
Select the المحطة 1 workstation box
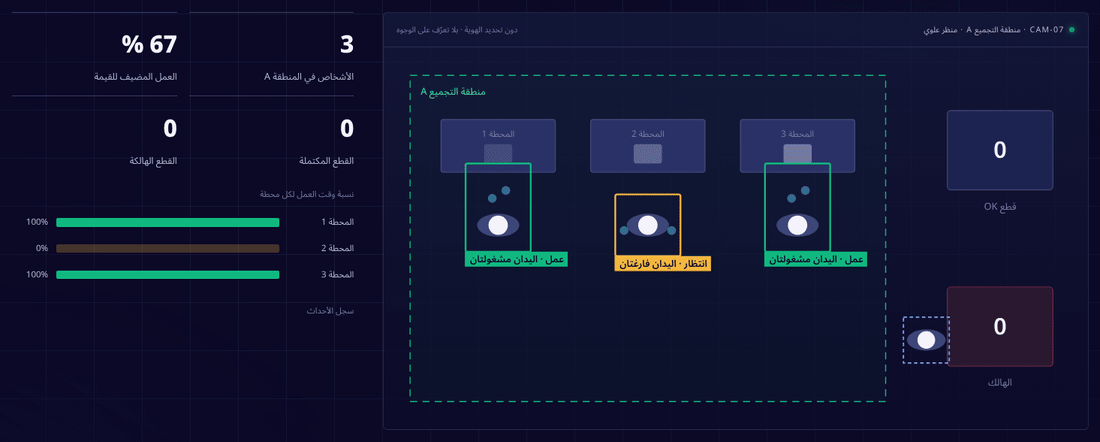(498, 146)
